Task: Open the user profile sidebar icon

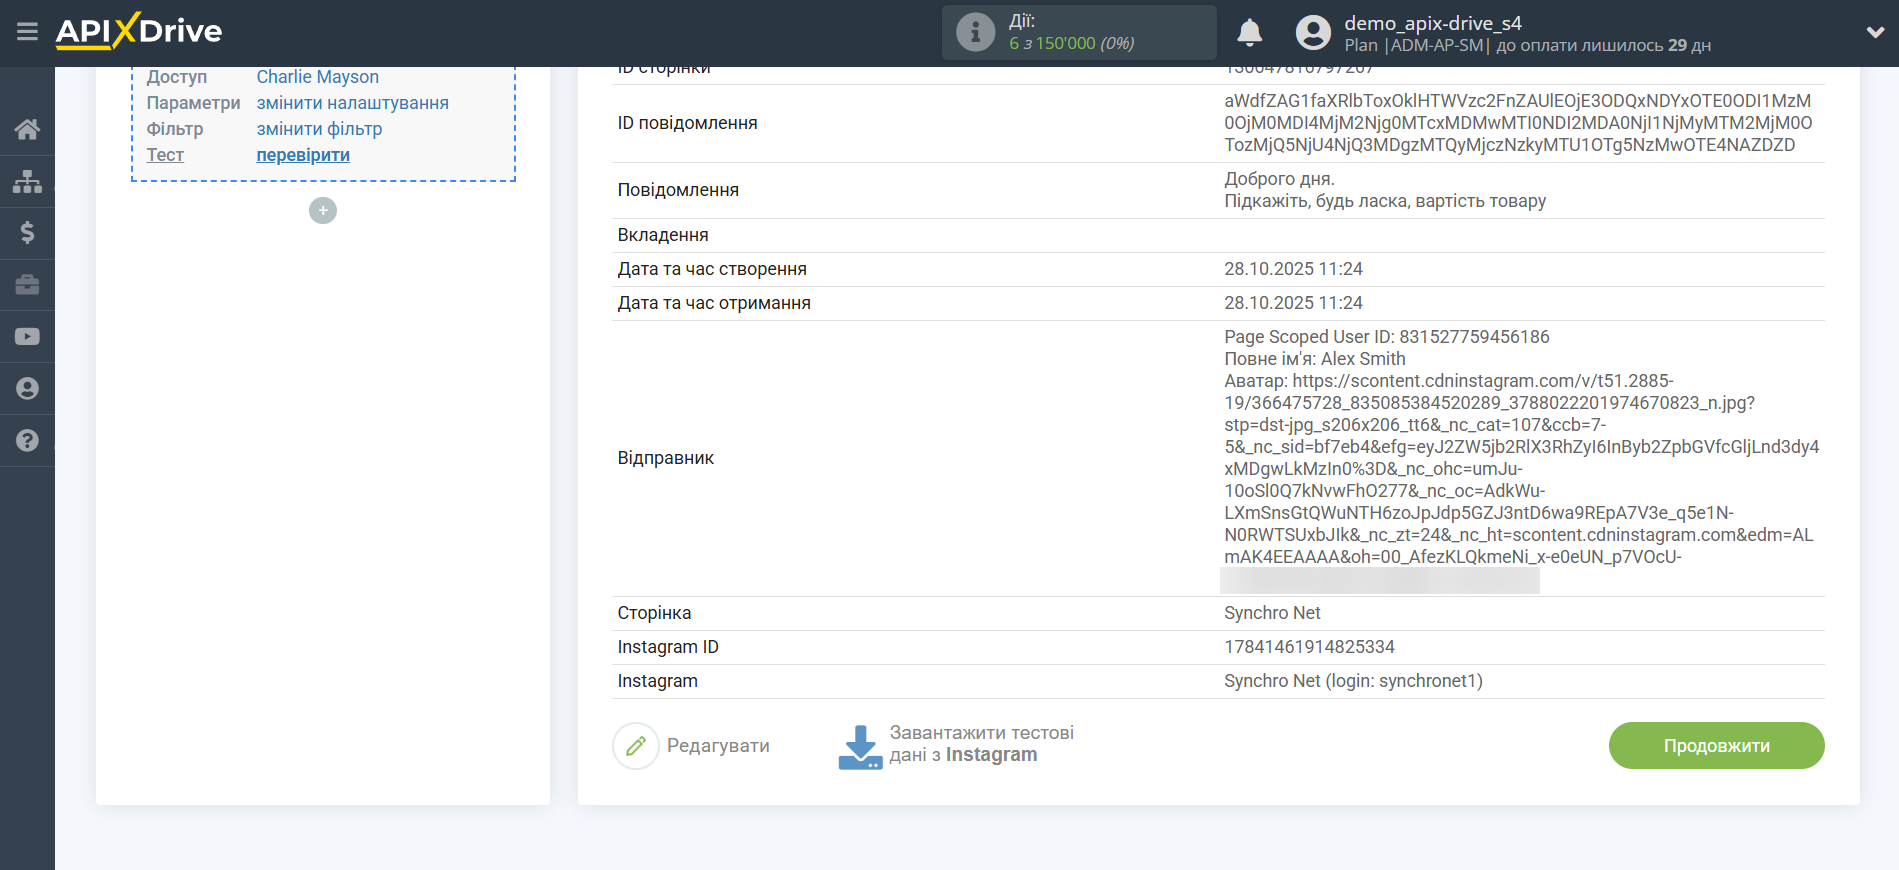Action: (x=27, y=389)
